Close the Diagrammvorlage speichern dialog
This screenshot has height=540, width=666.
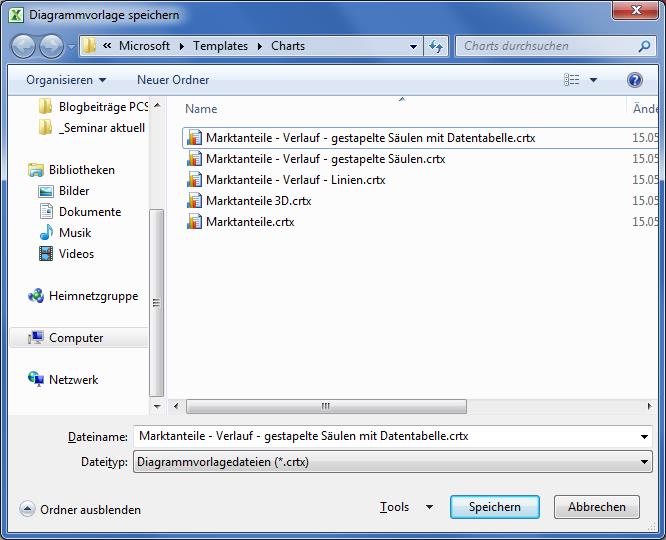pyautogui.click(x=636, y=11)
